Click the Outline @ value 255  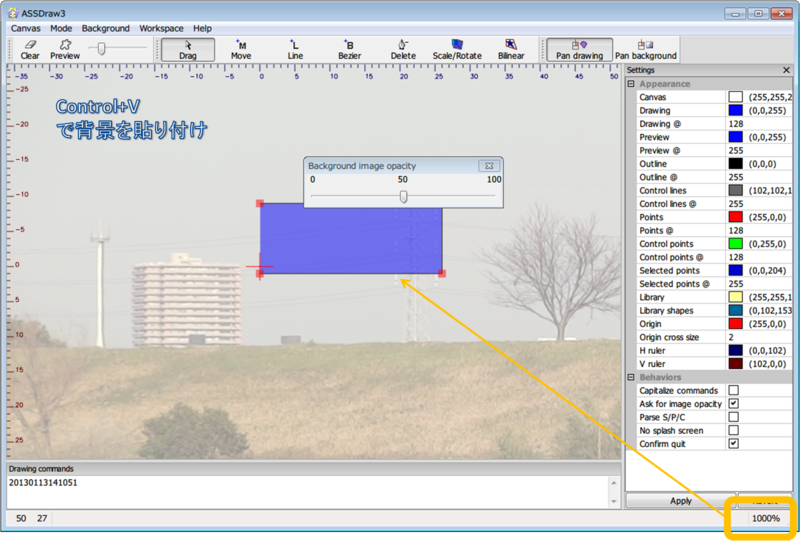pyautogui.click(x=736, y=177)
